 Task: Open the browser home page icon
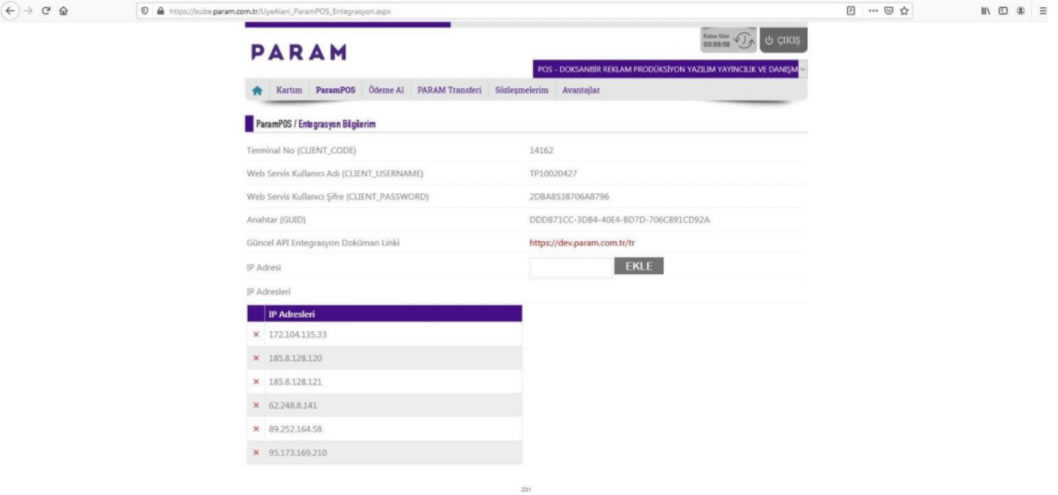click(x=63, y=11)
